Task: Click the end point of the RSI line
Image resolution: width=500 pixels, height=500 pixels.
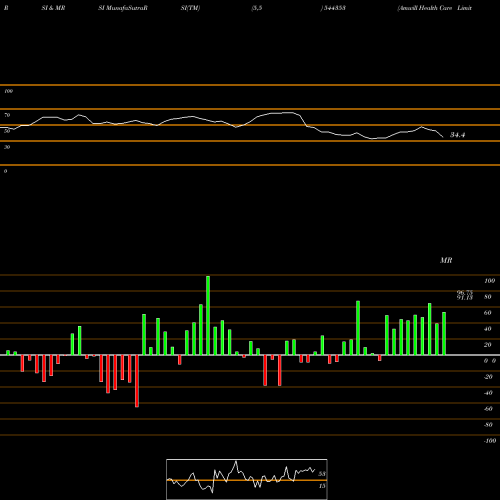Action: (443, 137)
